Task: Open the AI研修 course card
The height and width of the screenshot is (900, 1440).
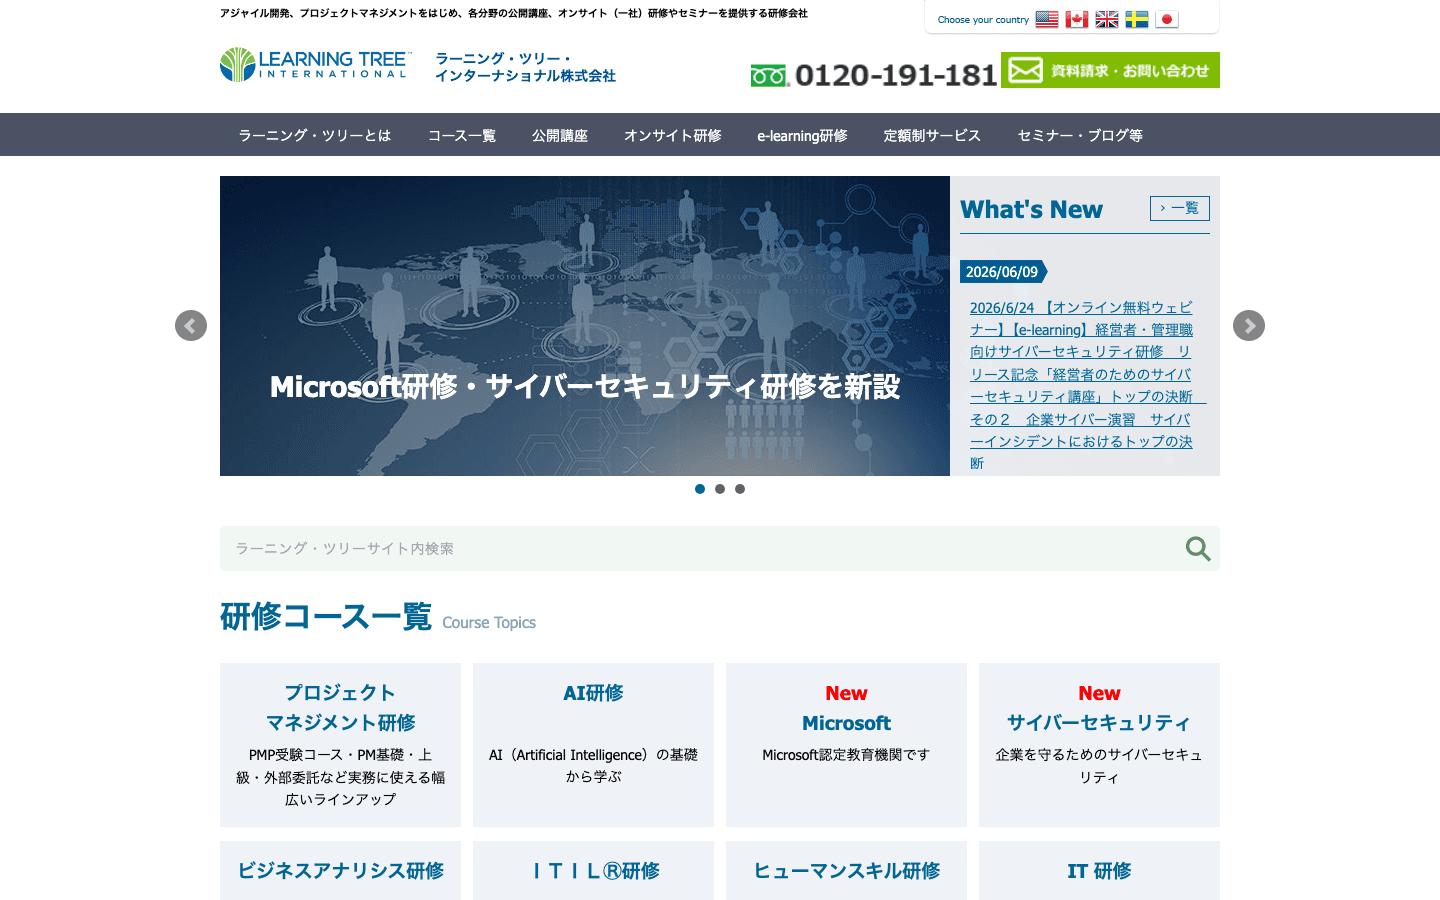Action: click(x=593, y=745)
